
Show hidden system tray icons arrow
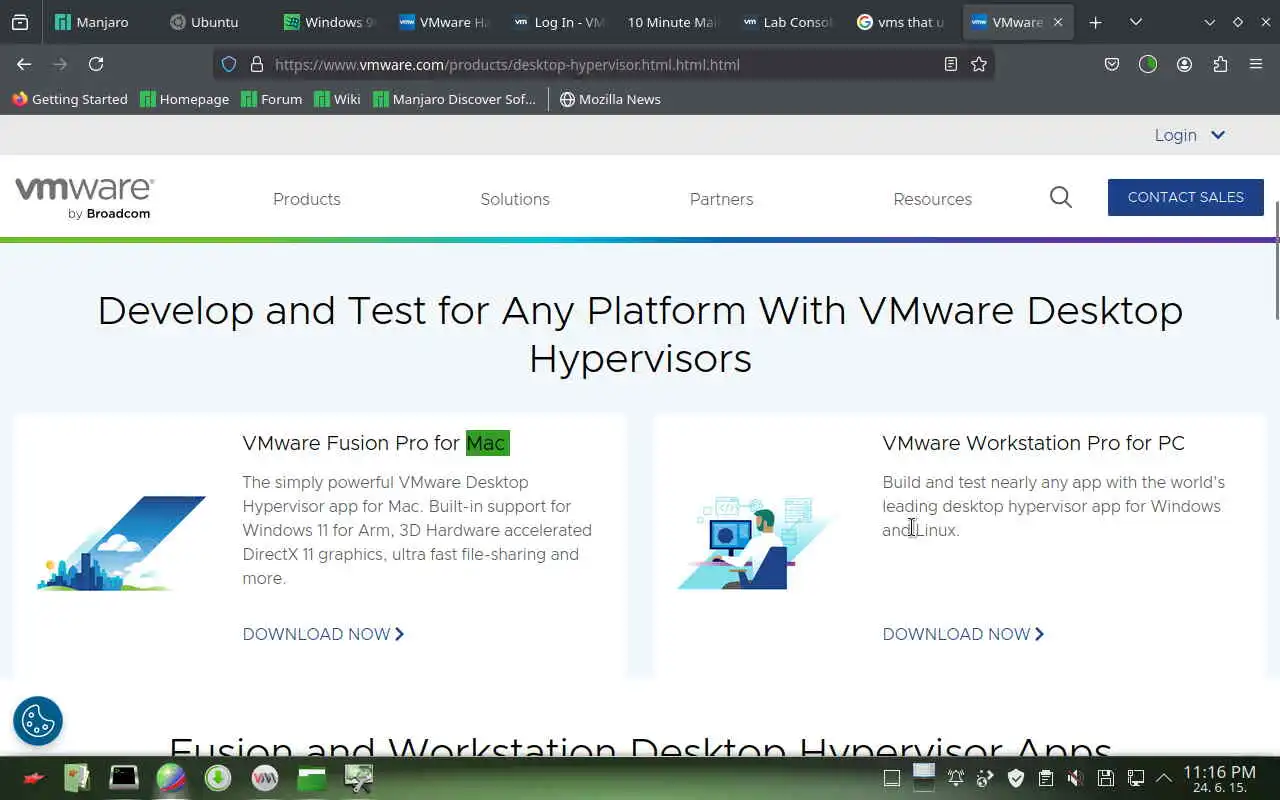click(x=1164, y=778)
